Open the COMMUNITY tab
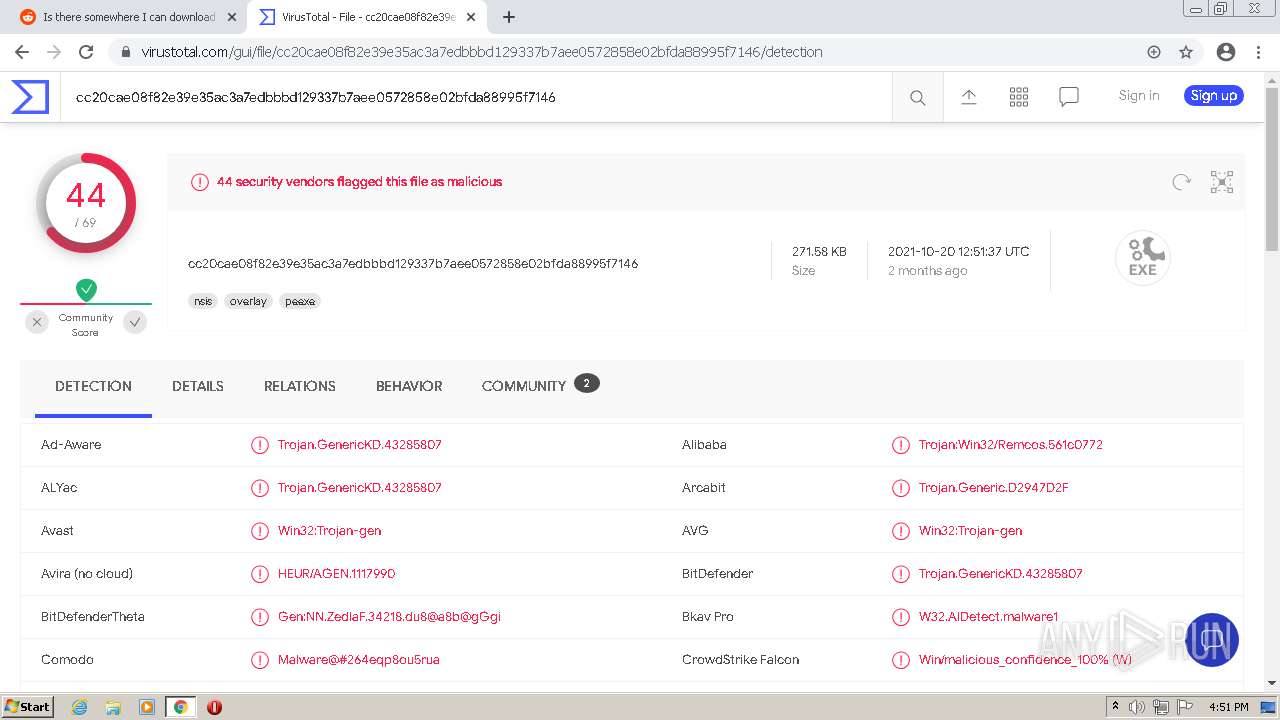Viewport: 1280px width, 720px height. click(x=540, y=385)
